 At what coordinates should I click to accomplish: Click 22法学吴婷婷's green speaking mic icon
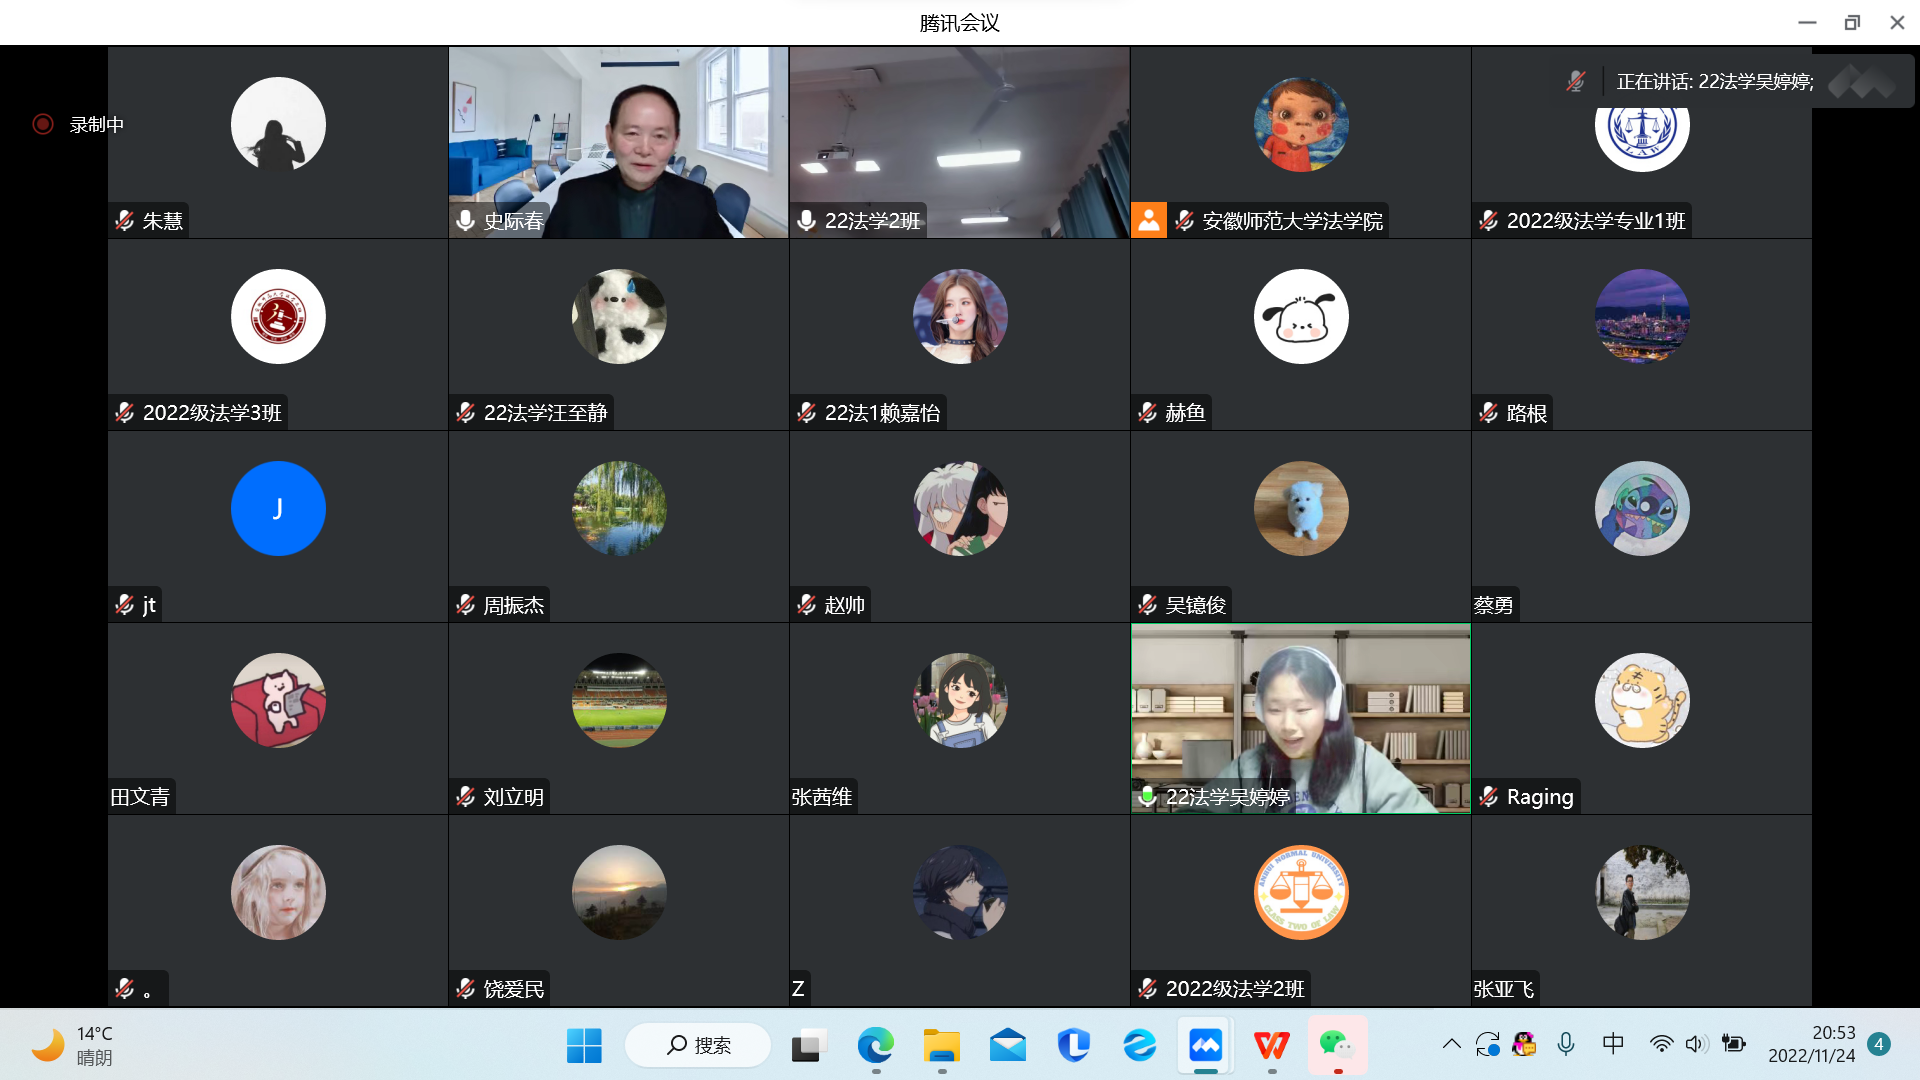[x=1148, y=796]
